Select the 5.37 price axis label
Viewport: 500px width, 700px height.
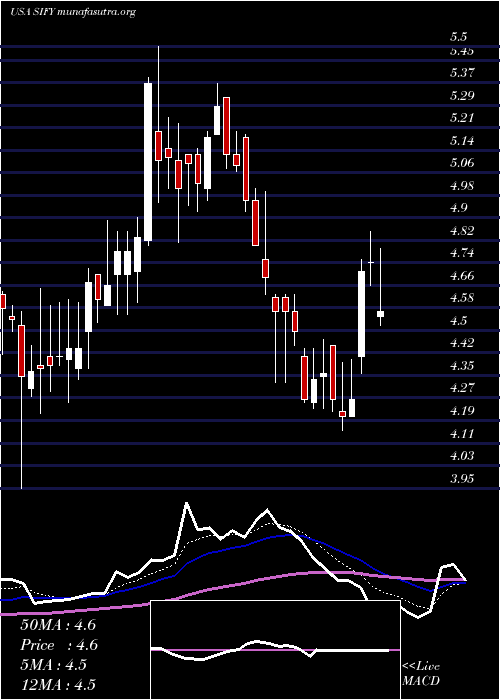[x=462, y=73]
